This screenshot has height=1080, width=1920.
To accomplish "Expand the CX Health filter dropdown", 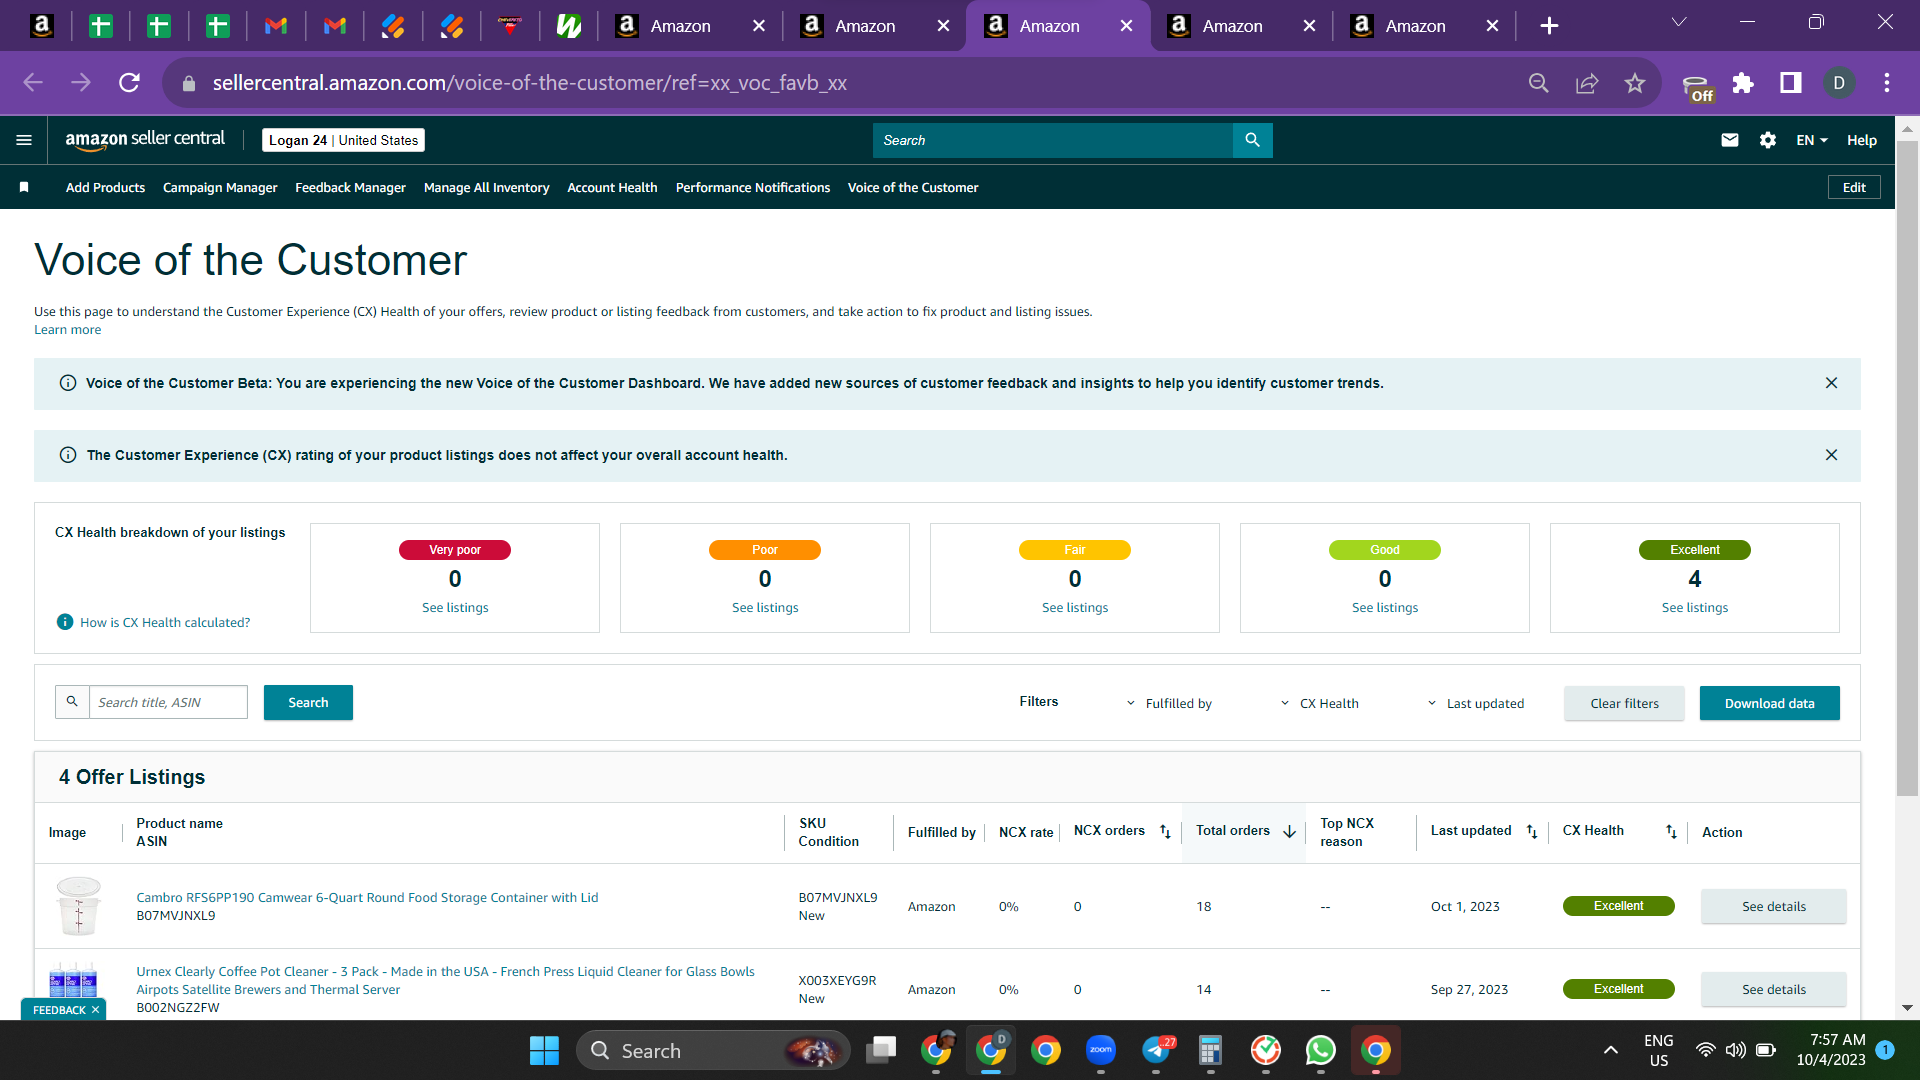I will tap(1319, 703).
